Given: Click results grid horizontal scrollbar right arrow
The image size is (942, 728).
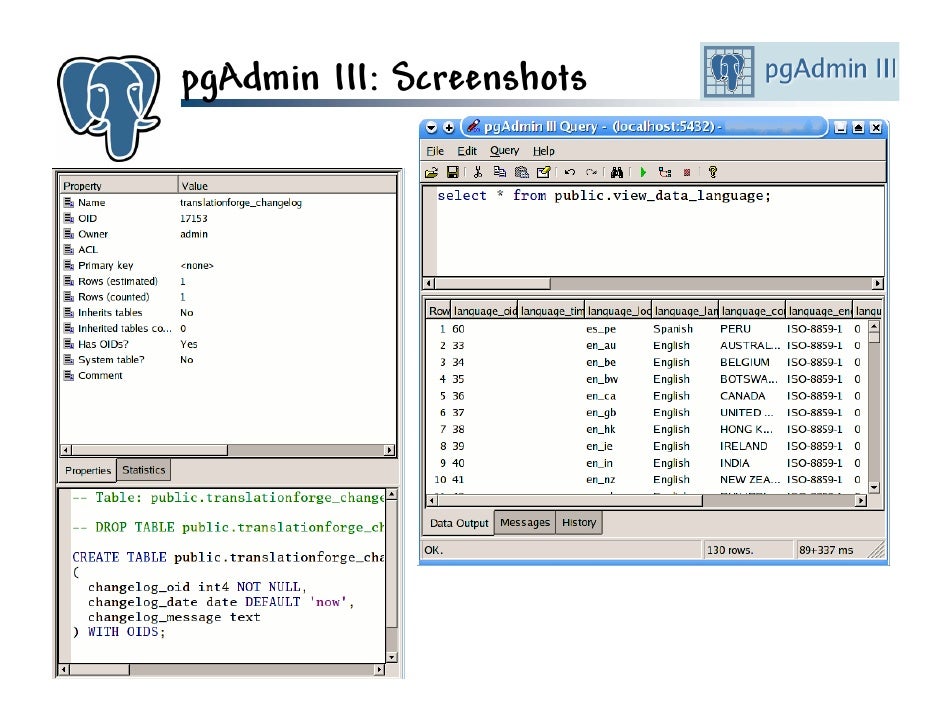Looking at the screenshot, I should (861, 500).
